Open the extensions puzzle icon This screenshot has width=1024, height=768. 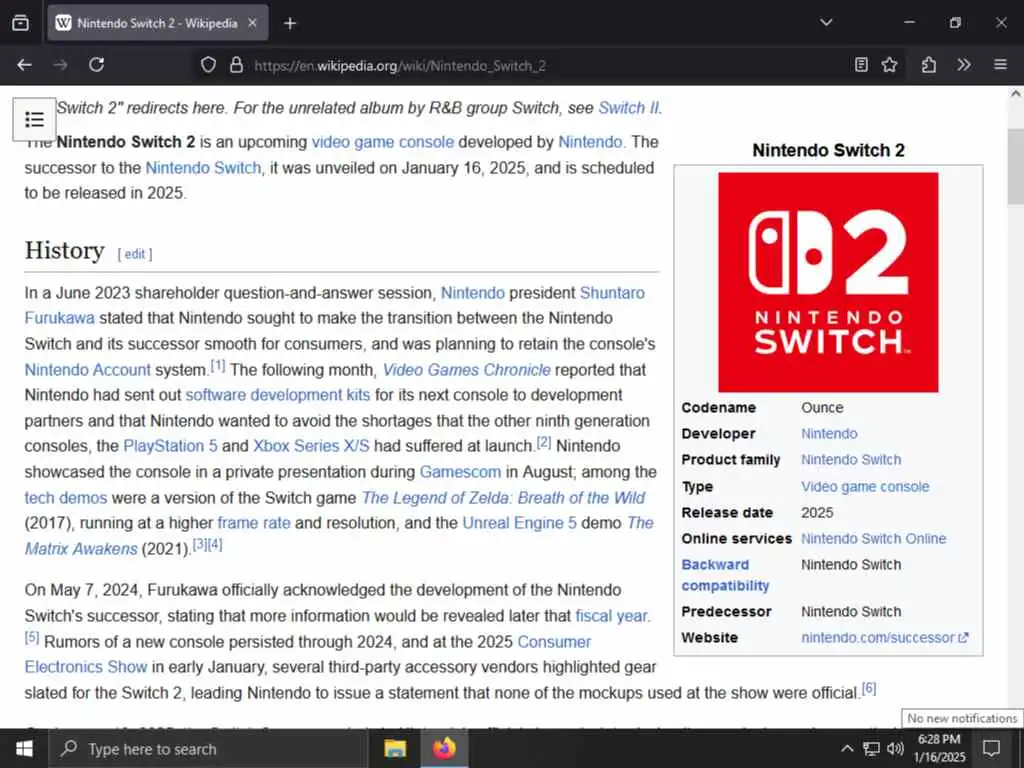pyautogui.click(x=929, y=65)
